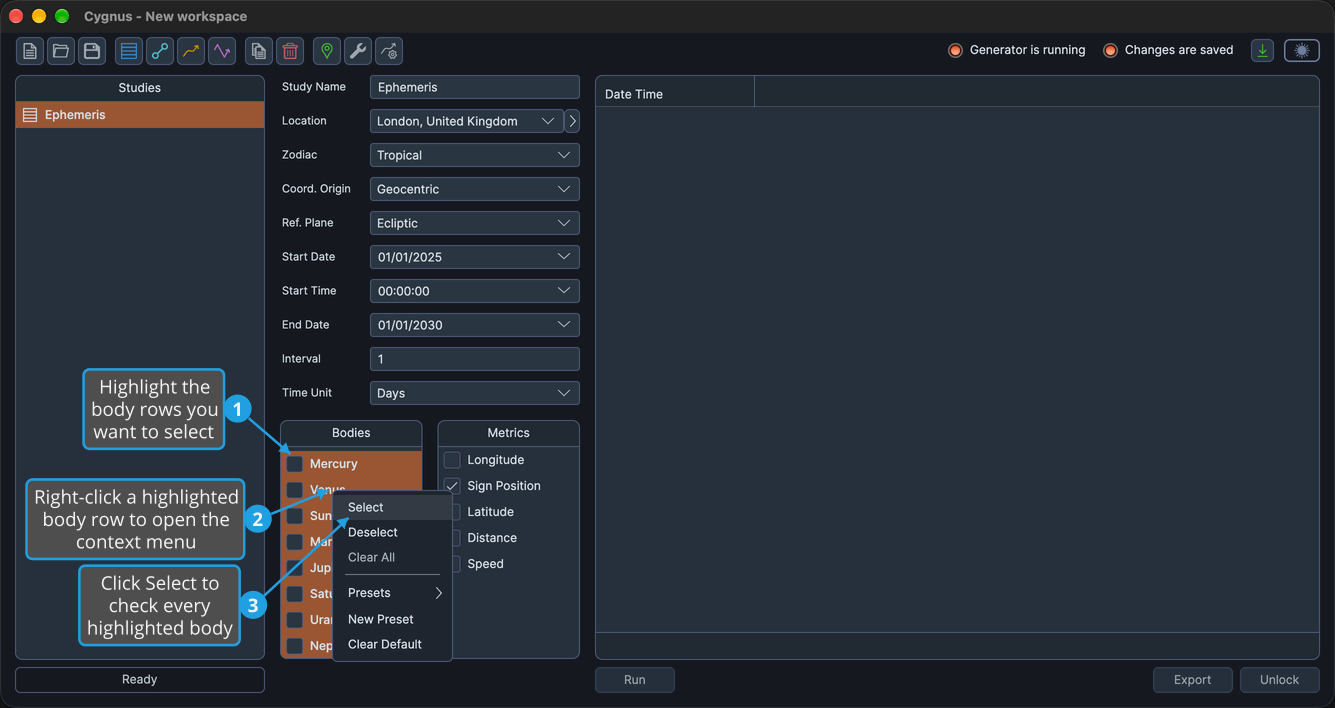
Task: Create a new workspace document
Action: 30,51
